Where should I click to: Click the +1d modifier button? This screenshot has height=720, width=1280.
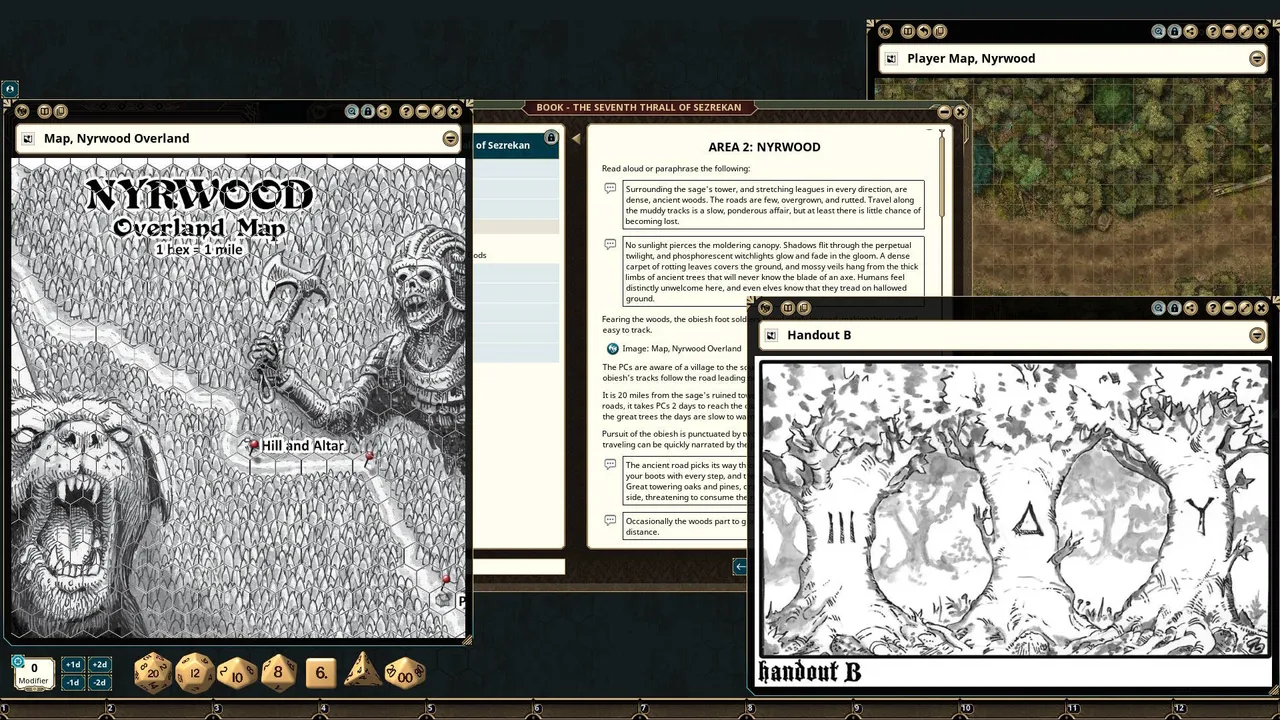coord(72,665)
